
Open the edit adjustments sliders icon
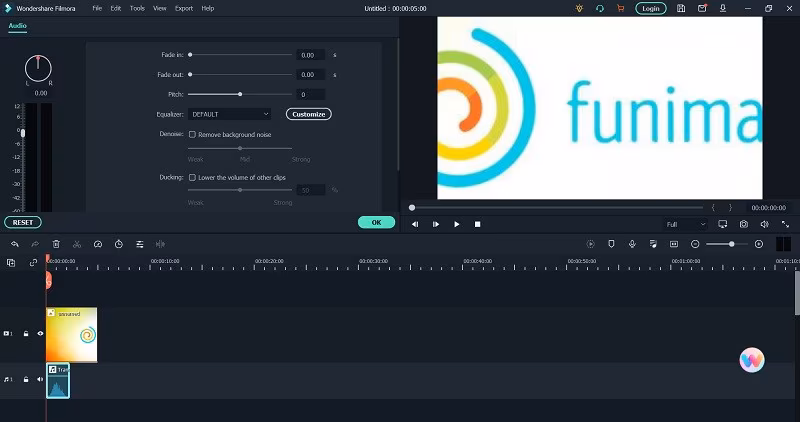140,244
